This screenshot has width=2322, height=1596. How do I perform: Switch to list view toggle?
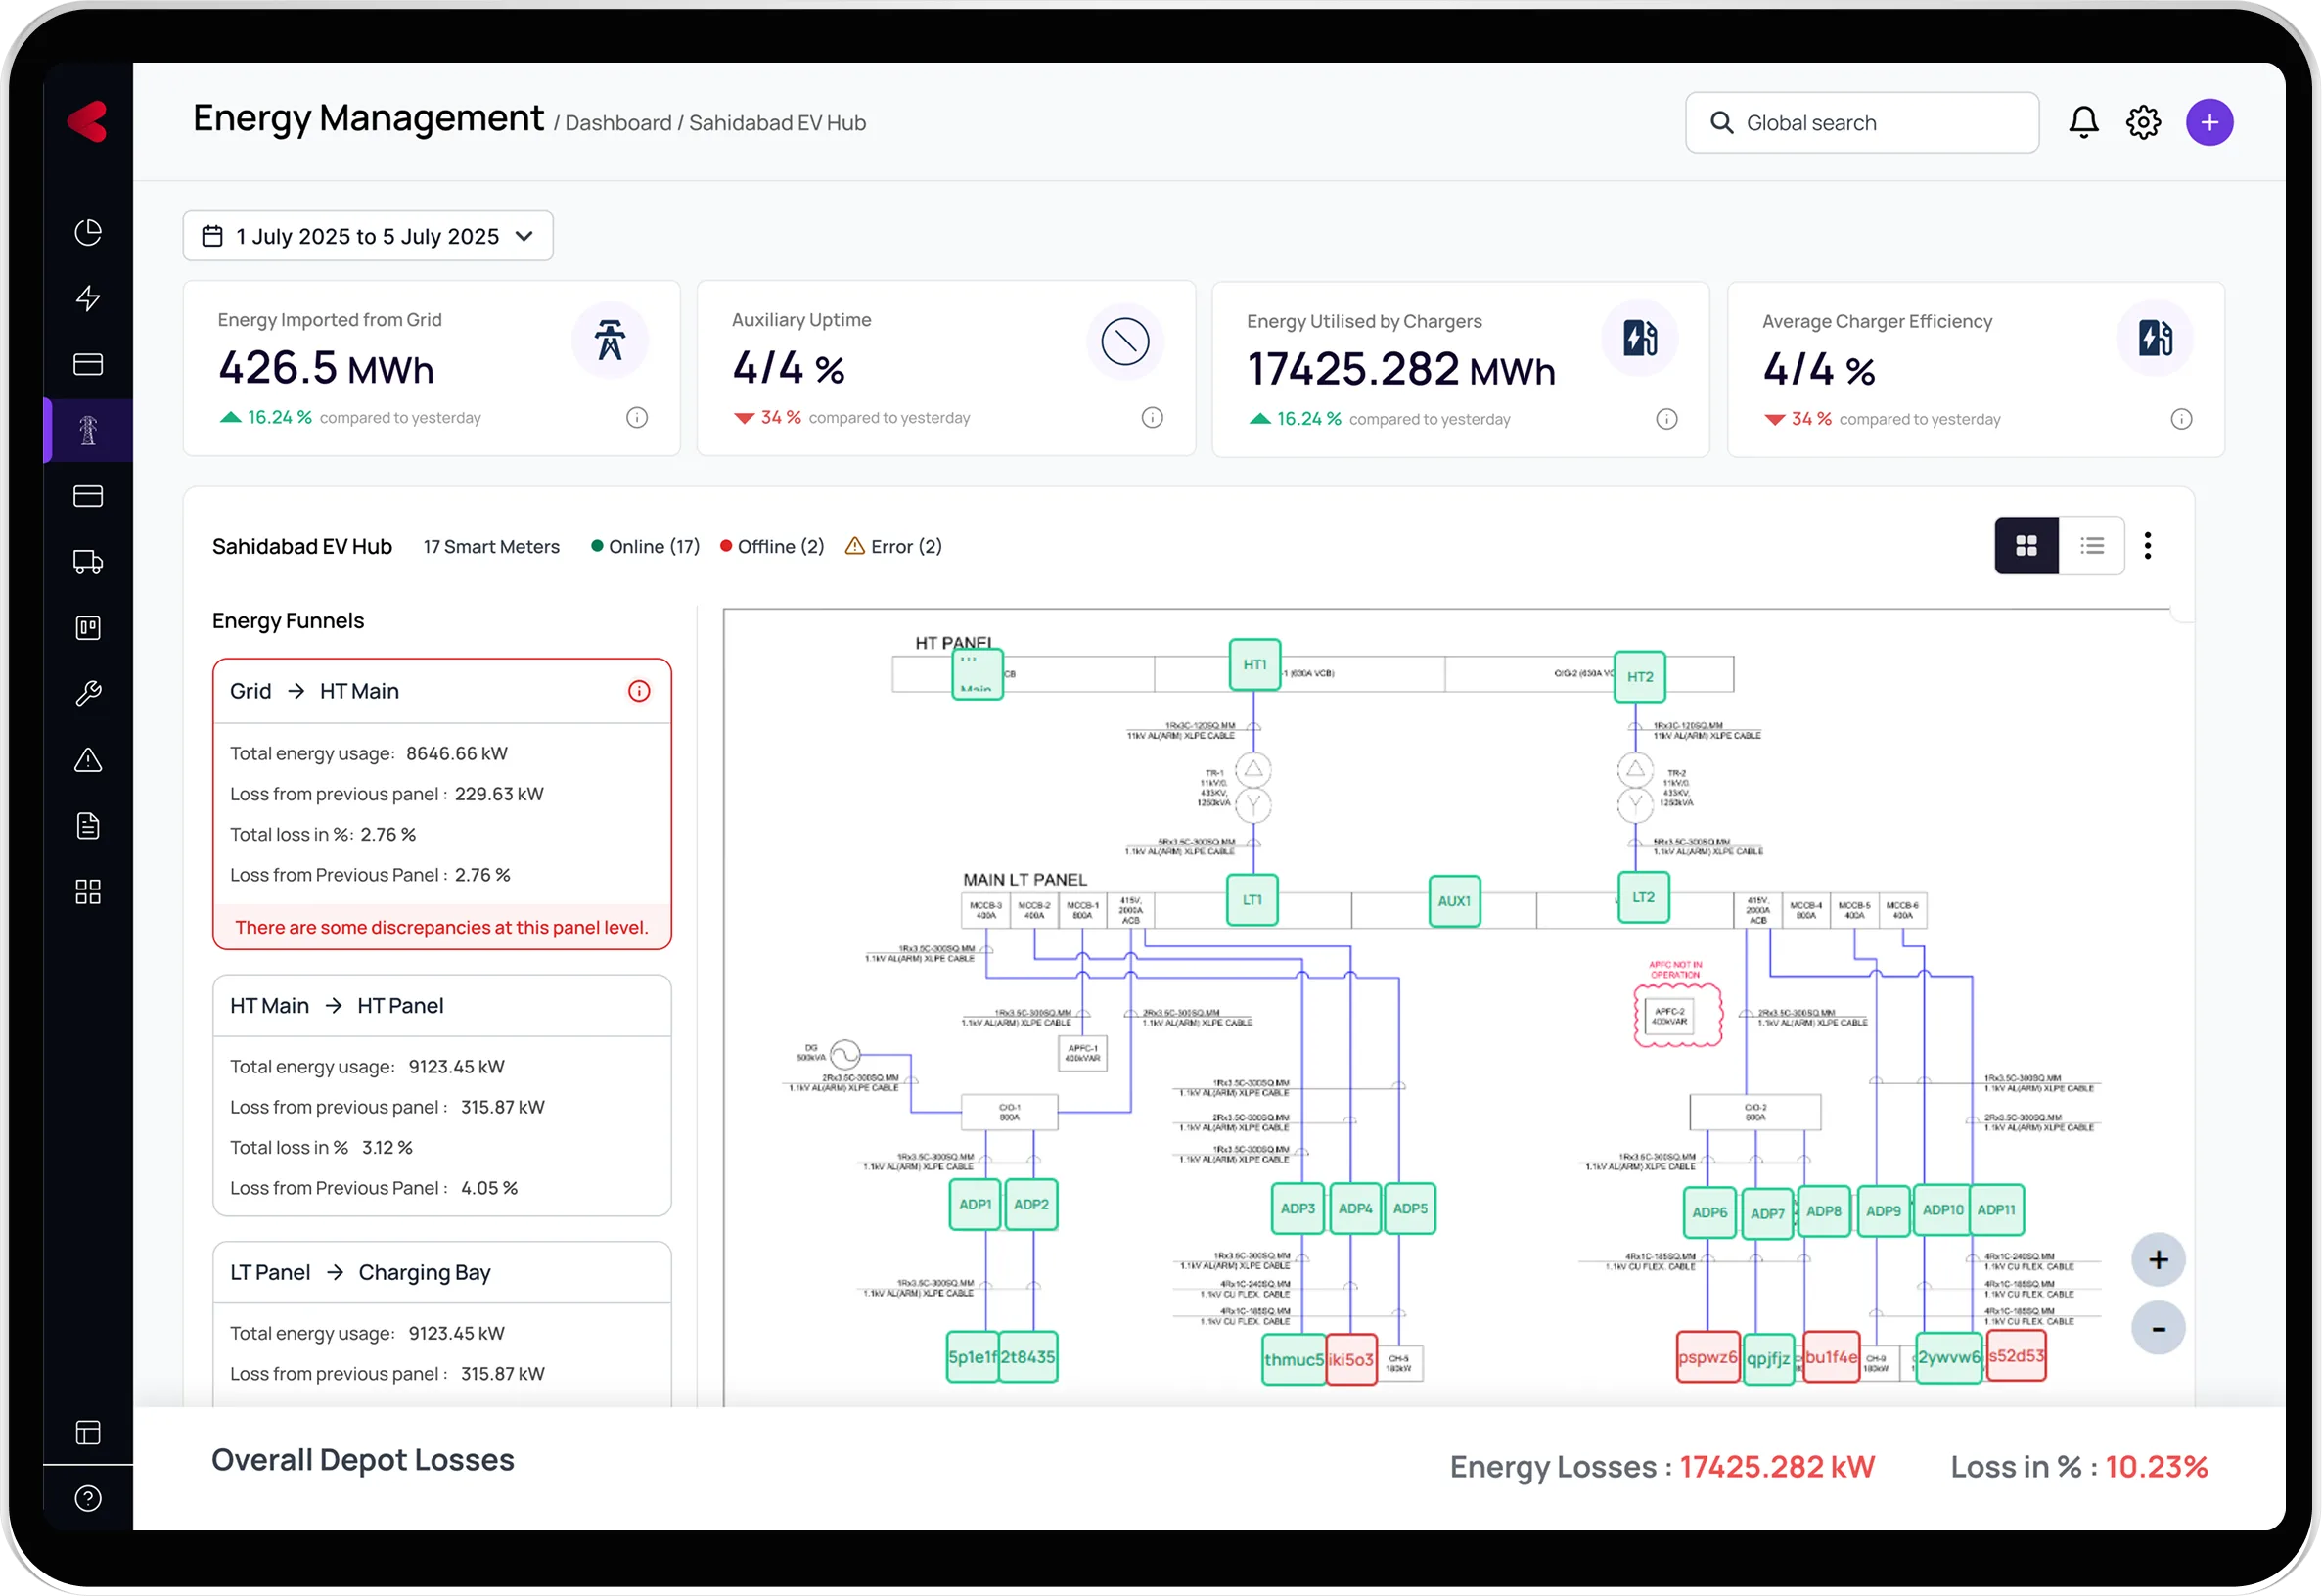click(x=2092, y=546)
